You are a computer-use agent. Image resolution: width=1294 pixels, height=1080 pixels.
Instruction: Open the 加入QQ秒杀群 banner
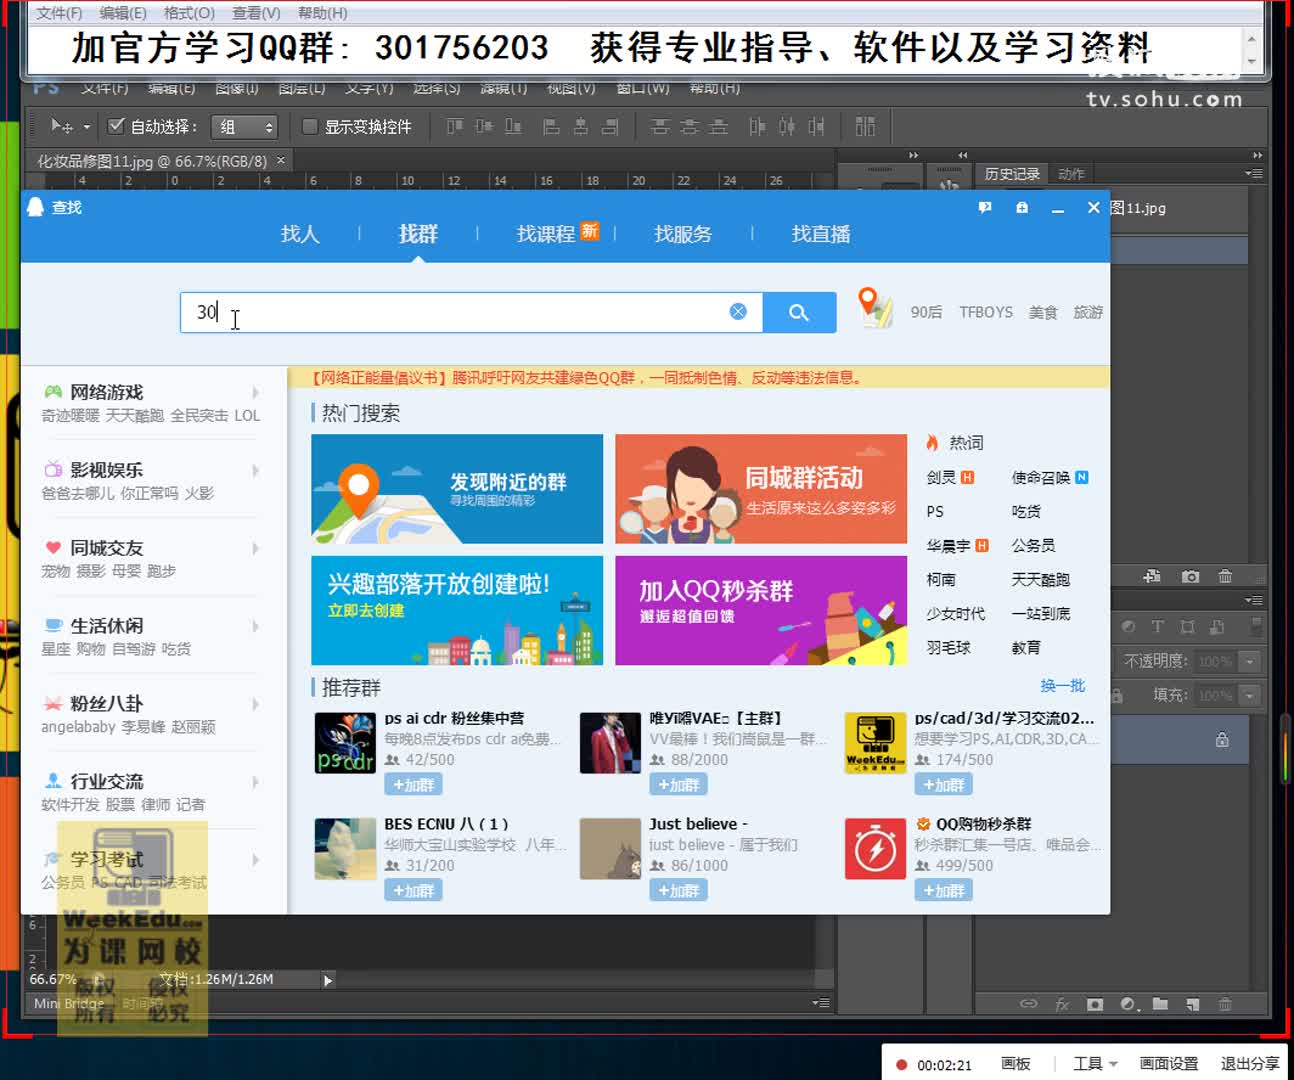click(x=761, y=611)
